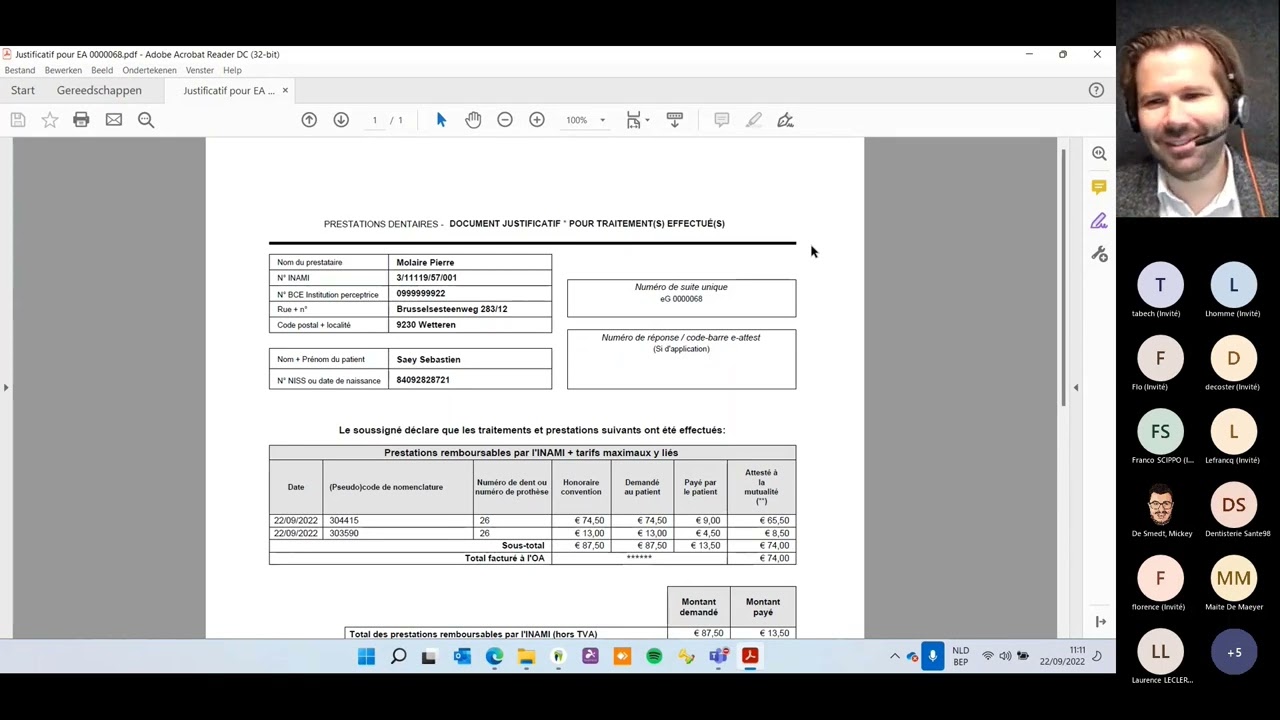The height and width of the screenshot is (720, 1280).
Task: Select the Justificatif pour EA document tab
Action: click(229, 90)
